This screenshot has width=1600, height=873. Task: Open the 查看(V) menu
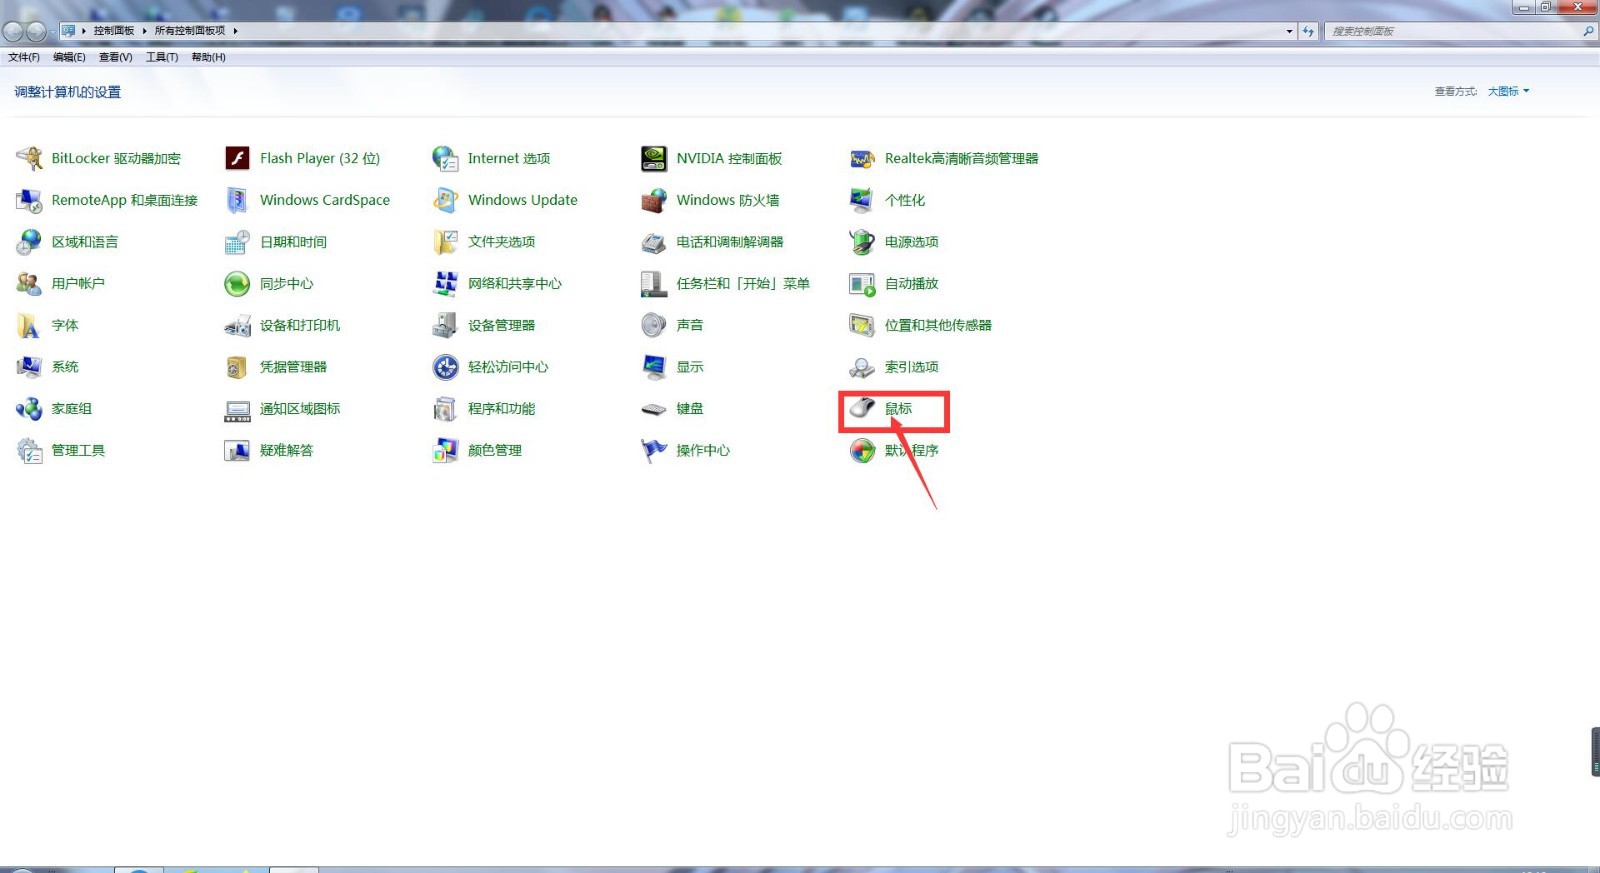click(x=116, y=57)
